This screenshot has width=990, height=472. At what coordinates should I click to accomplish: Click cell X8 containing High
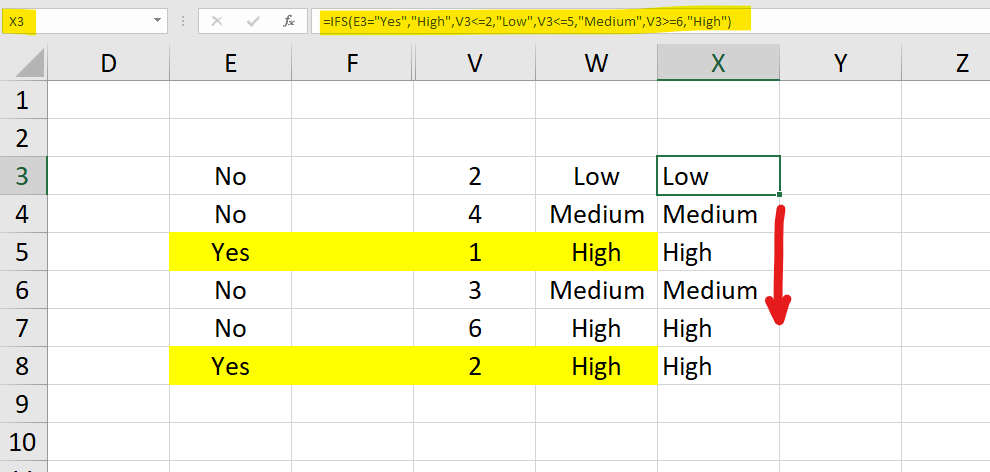pos(718,366)
